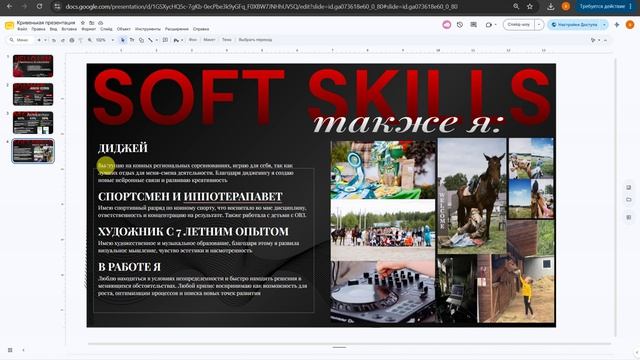Star the presentation
Screen dimensions: 640x360
coord(83,23)
